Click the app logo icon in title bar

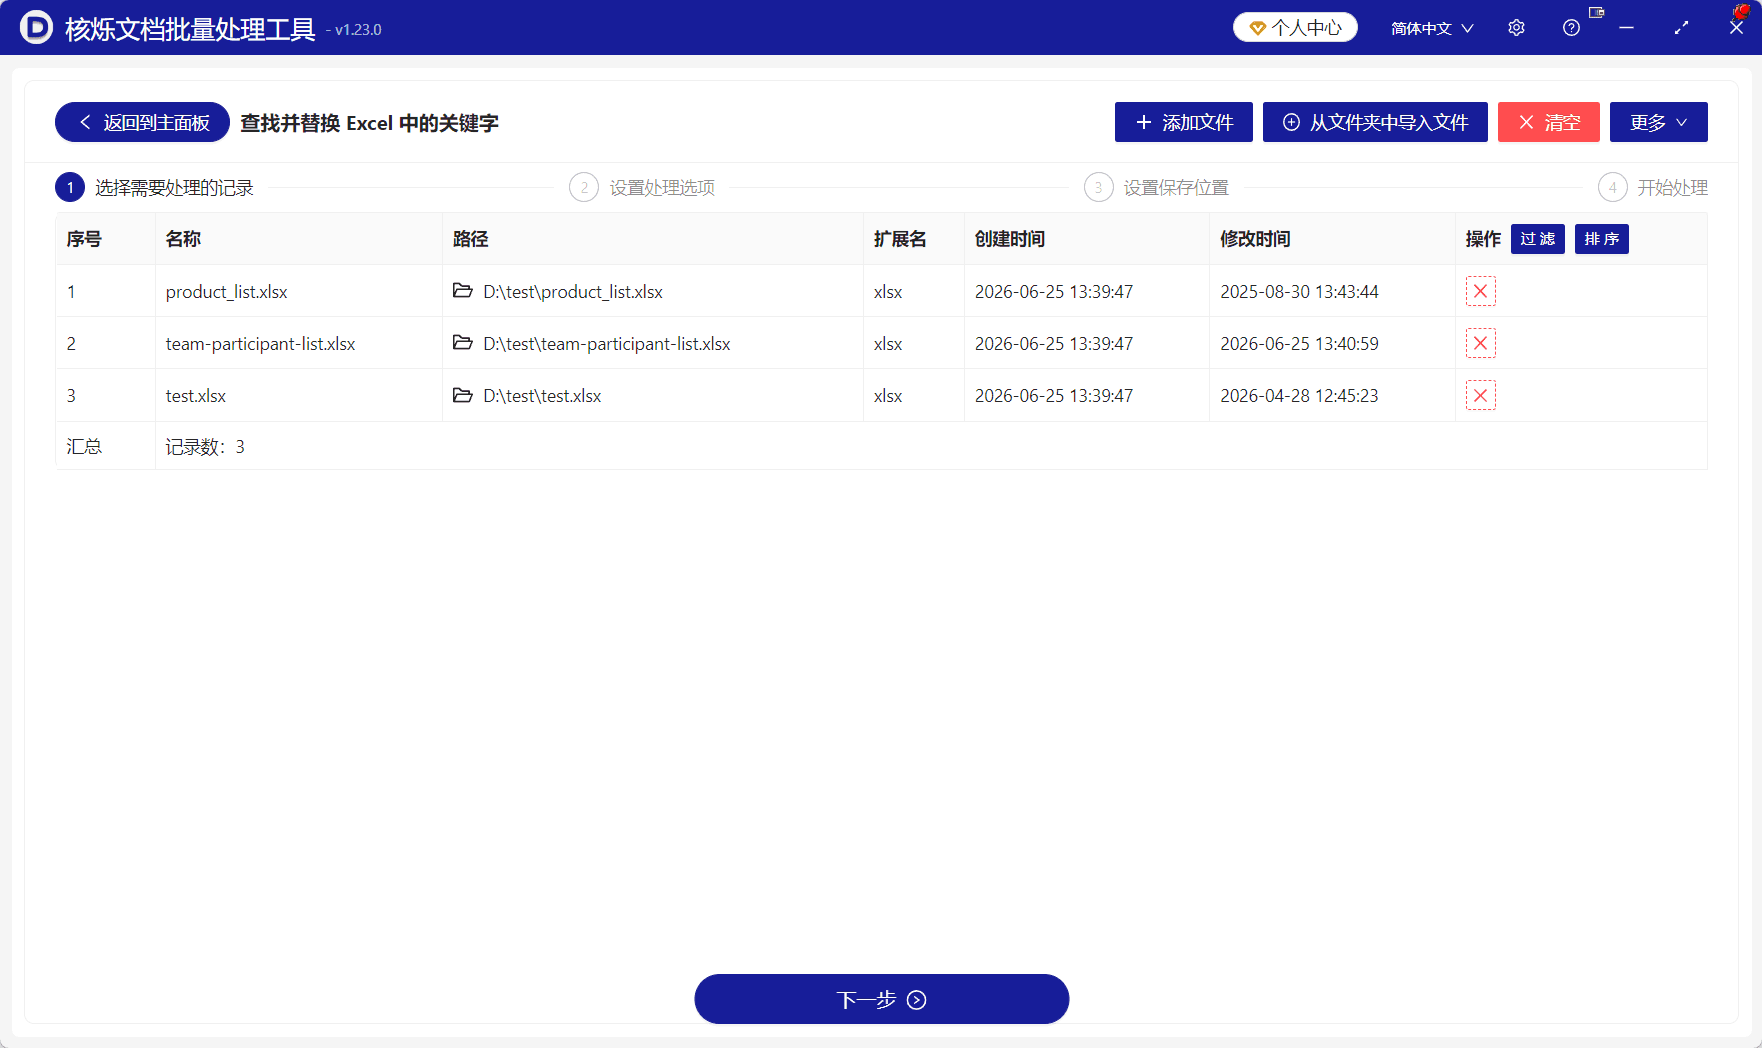[x=37, y=27]
